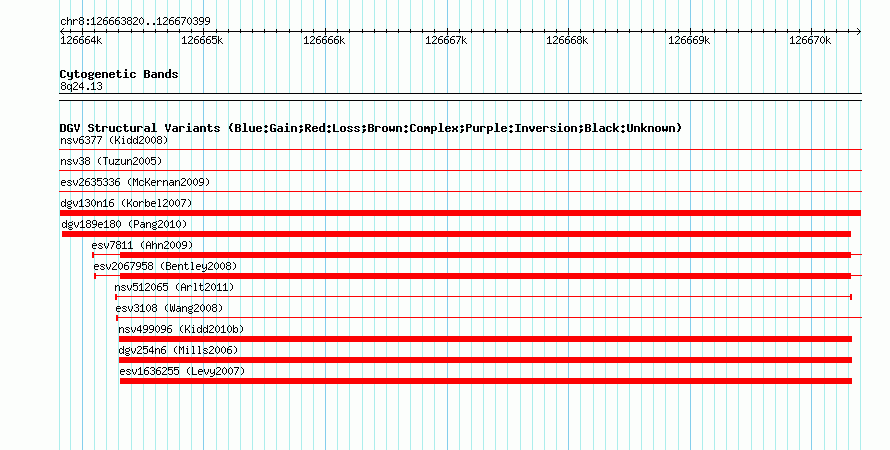Image resolution: width=890 pixels, height=450 pixels.
Task: Click the 126670k ruler label
Action: coord(810,40)
